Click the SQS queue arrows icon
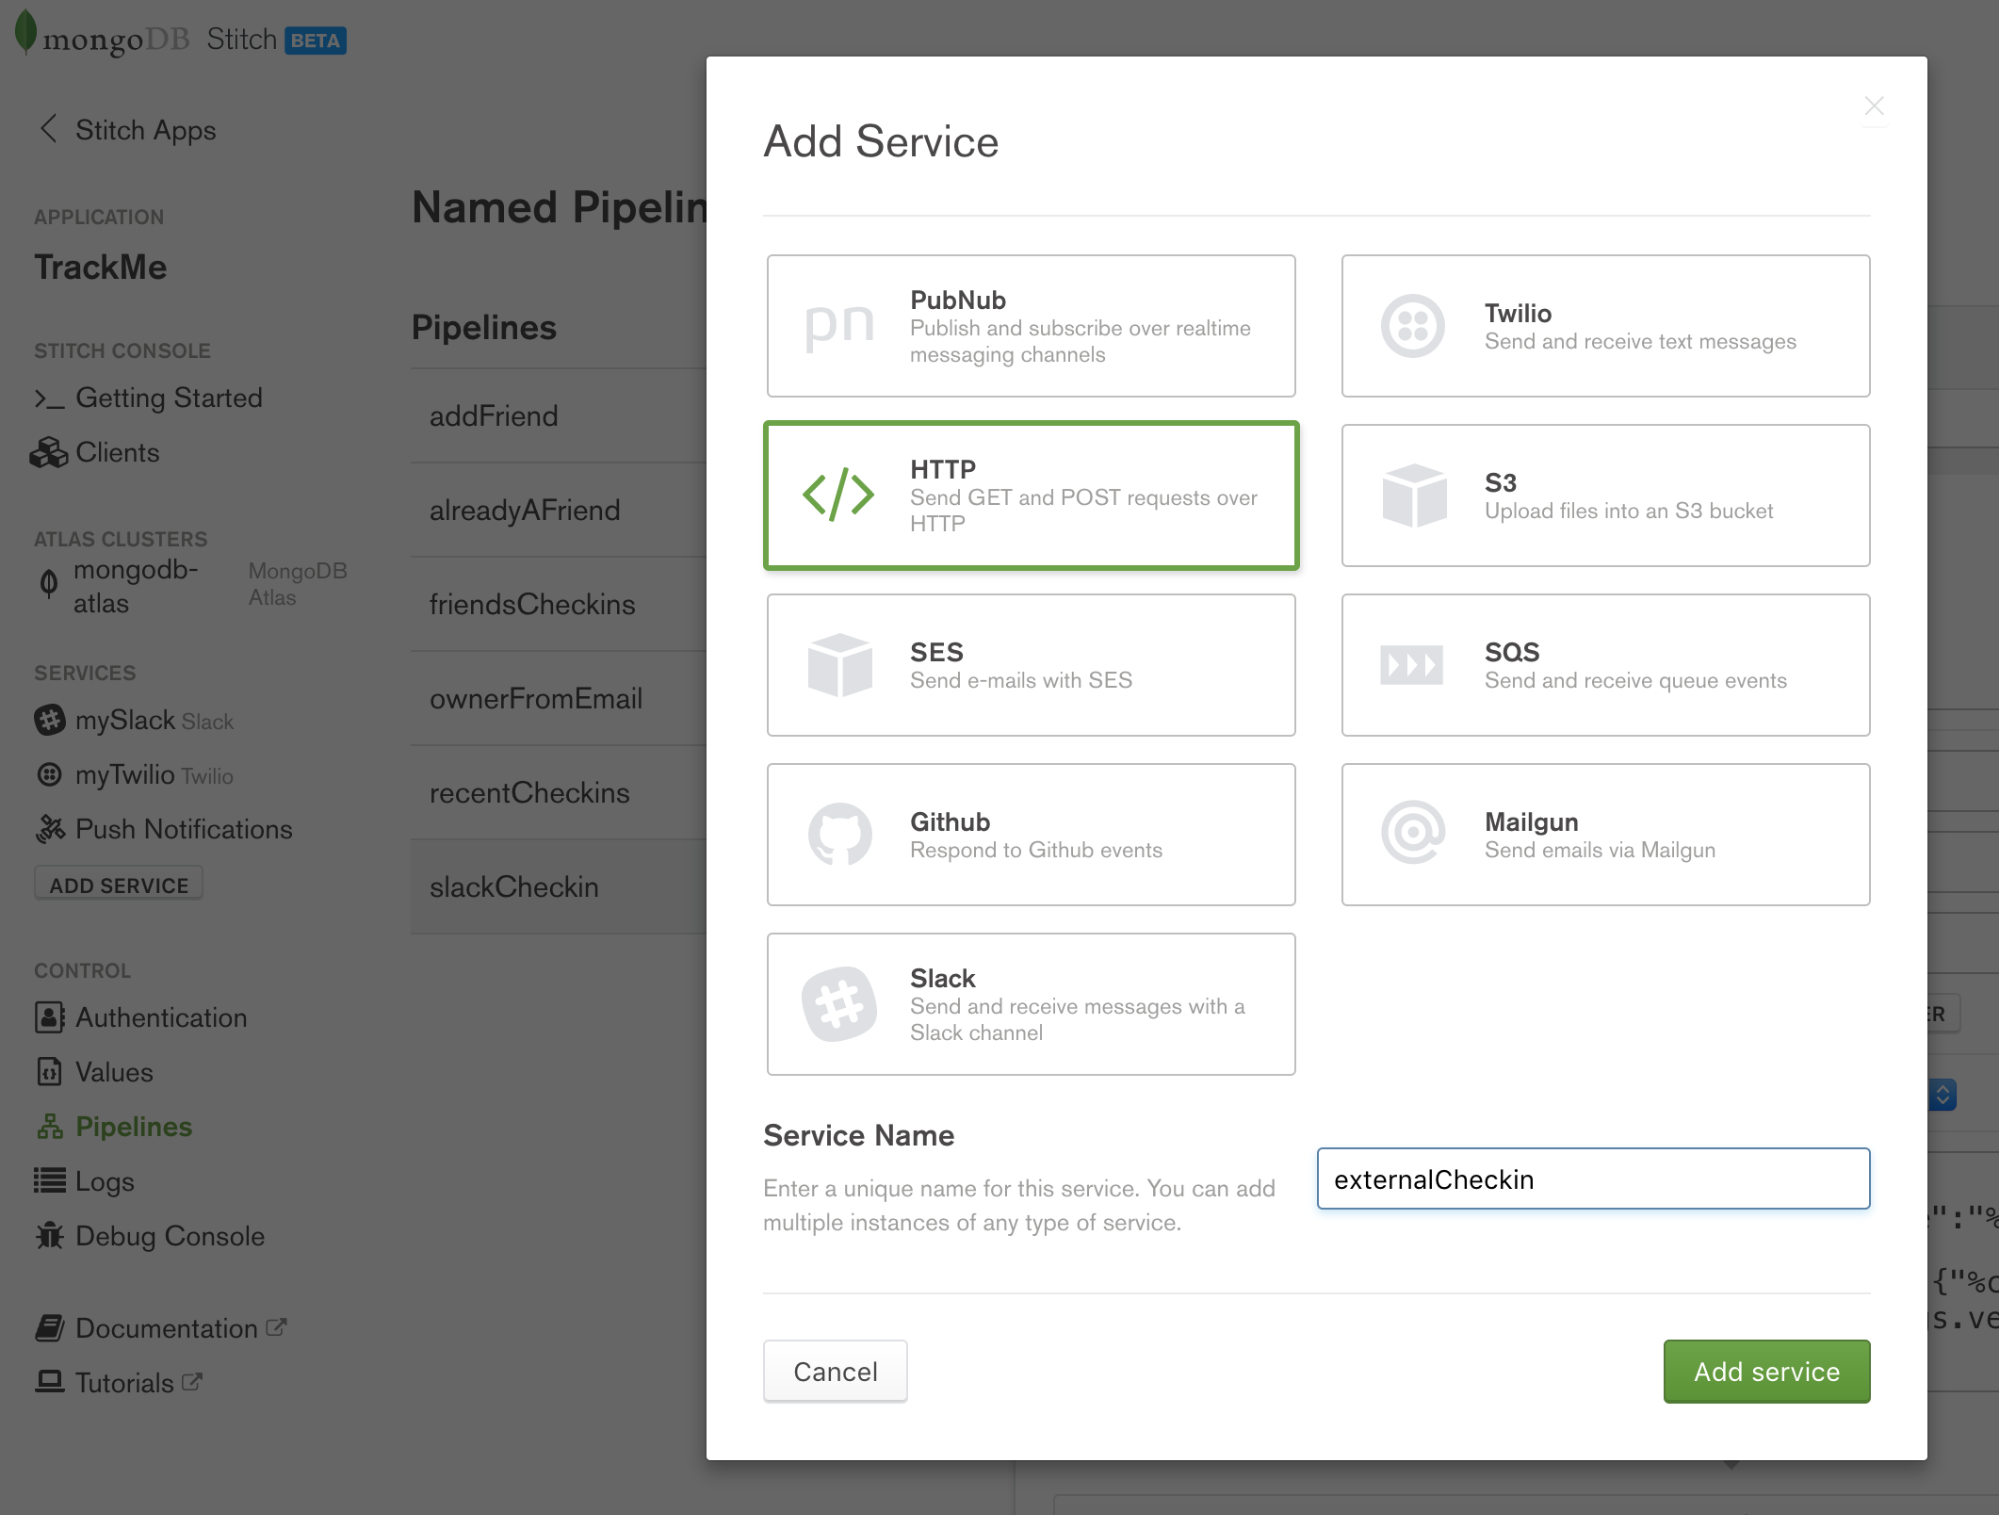 [1412, 664]
